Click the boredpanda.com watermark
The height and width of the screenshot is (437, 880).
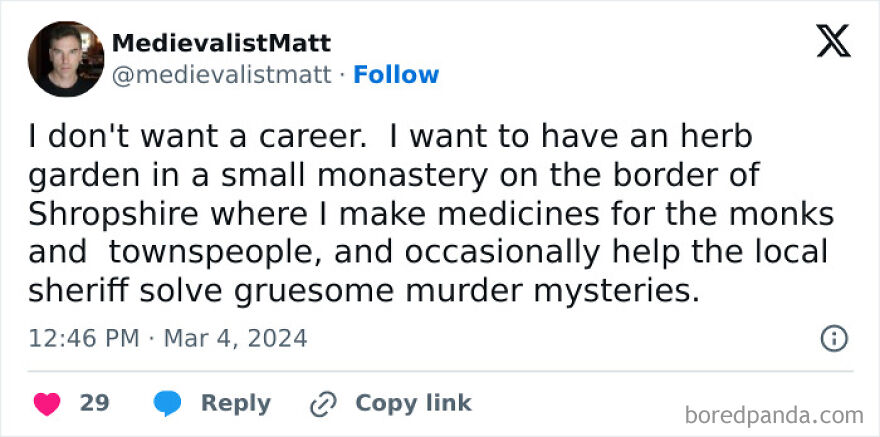coord(776,414)
